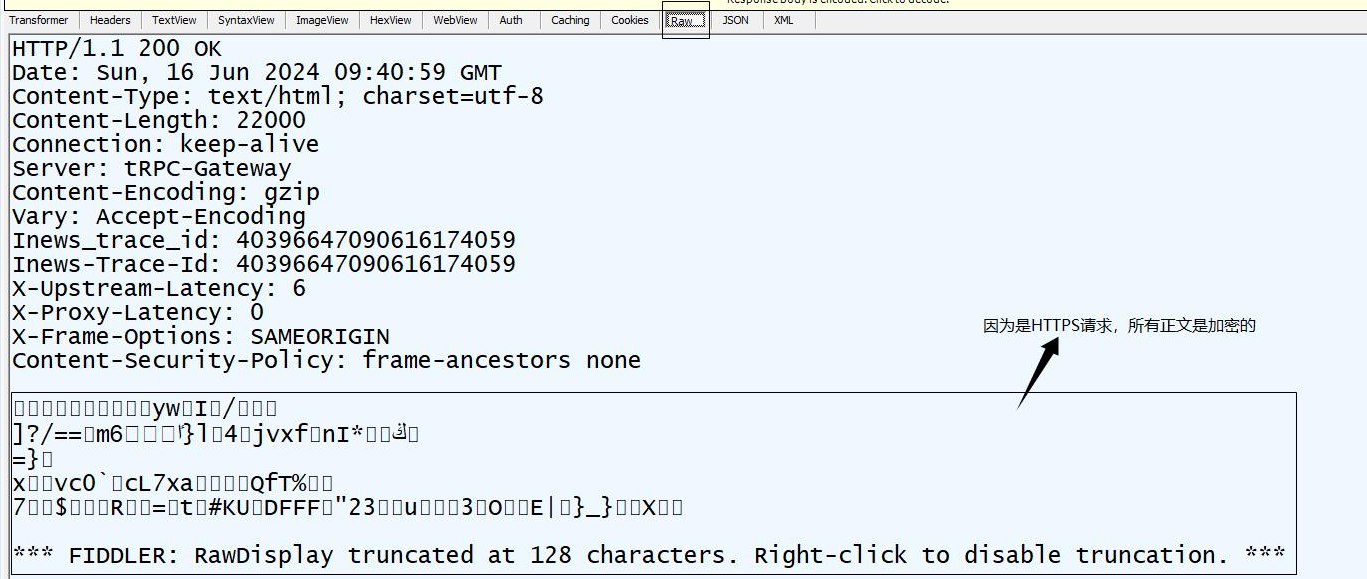1367x579 pixels.
Task: Open the HexView tab
Action: [390, 20]
